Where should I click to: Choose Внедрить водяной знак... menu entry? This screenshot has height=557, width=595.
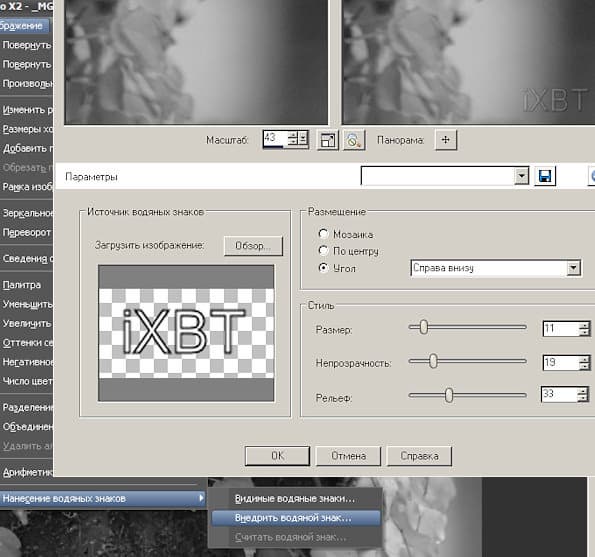tap(296, 518)
